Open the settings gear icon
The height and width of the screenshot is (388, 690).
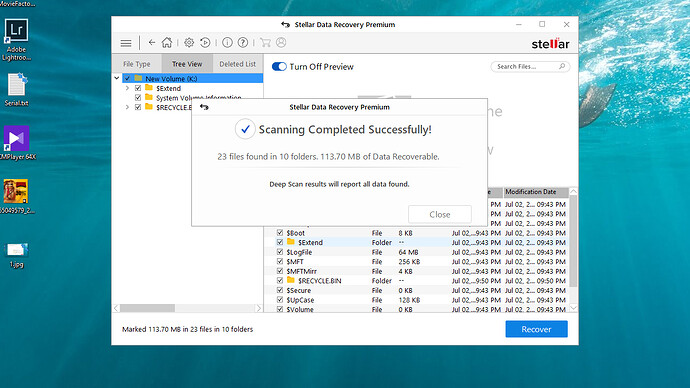click(189, 43)
